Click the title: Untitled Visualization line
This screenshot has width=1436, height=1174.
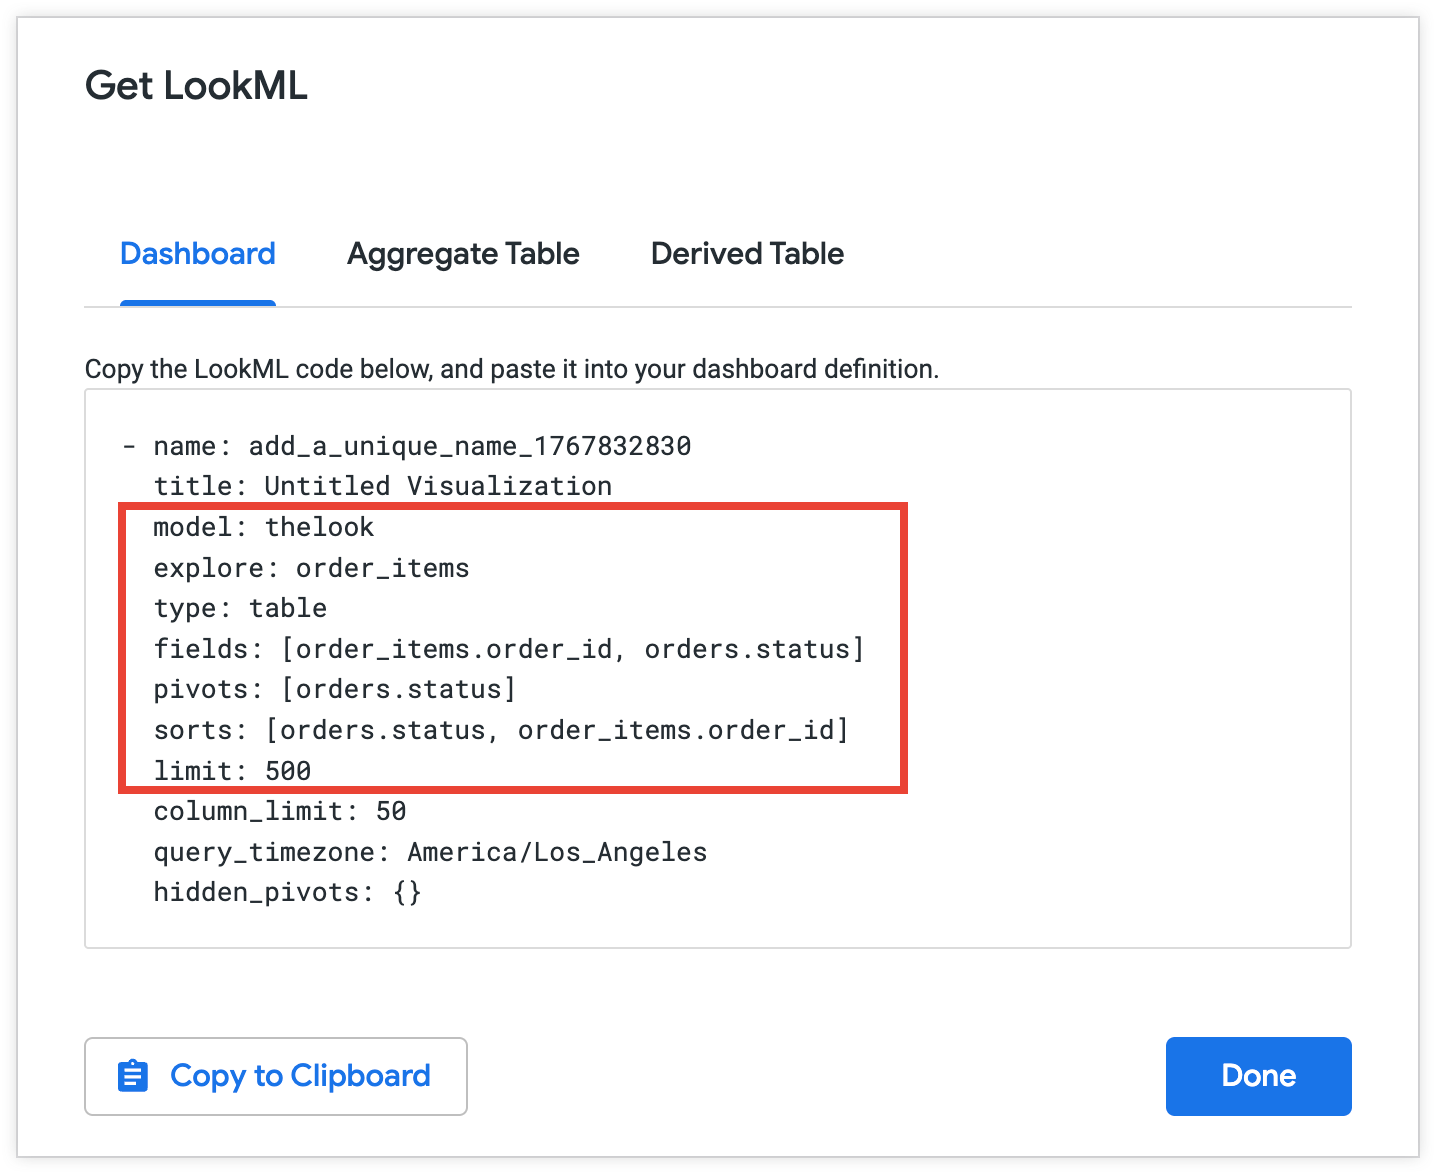pos(382,486)
